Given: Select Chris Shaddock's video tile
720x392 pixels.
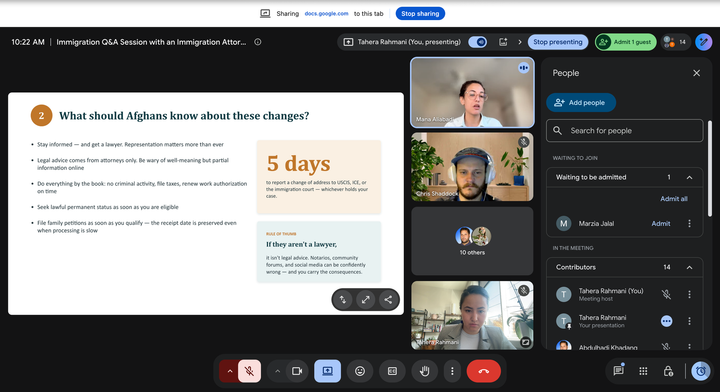Looking at the screenshot, I should tap(472, 167).
